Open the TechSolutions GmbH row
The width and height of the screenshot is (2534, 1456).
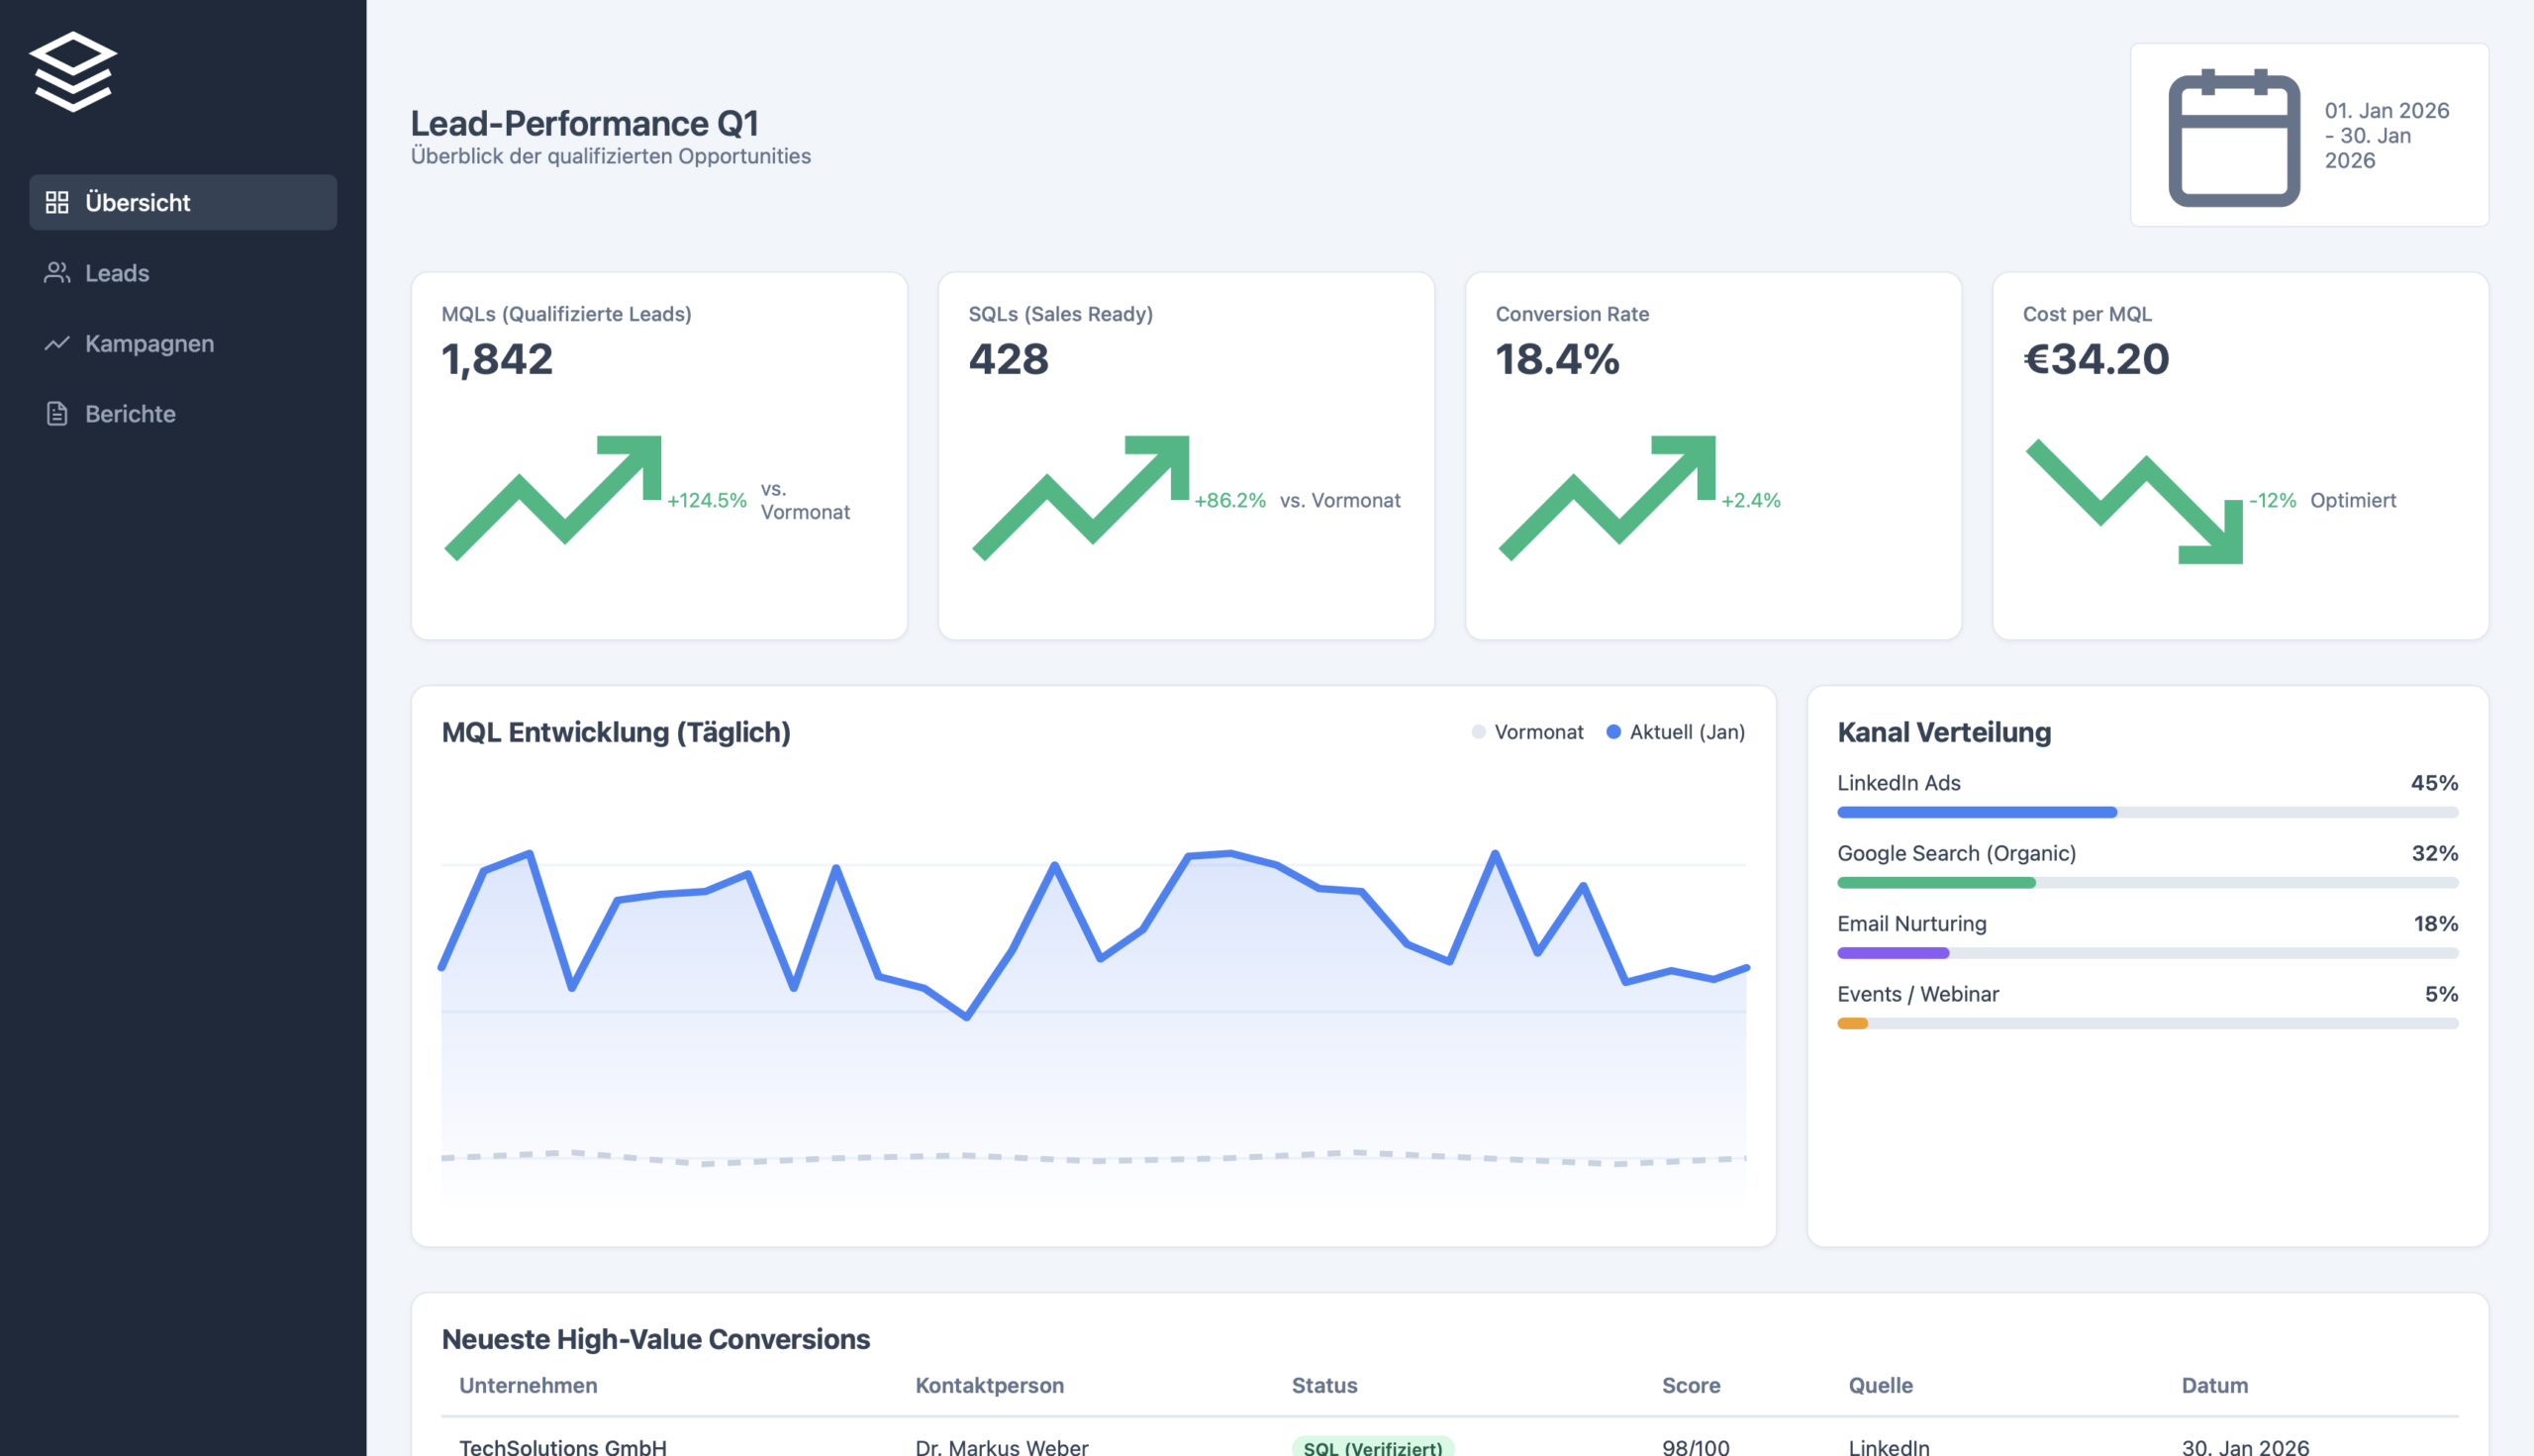[562, 1446]
